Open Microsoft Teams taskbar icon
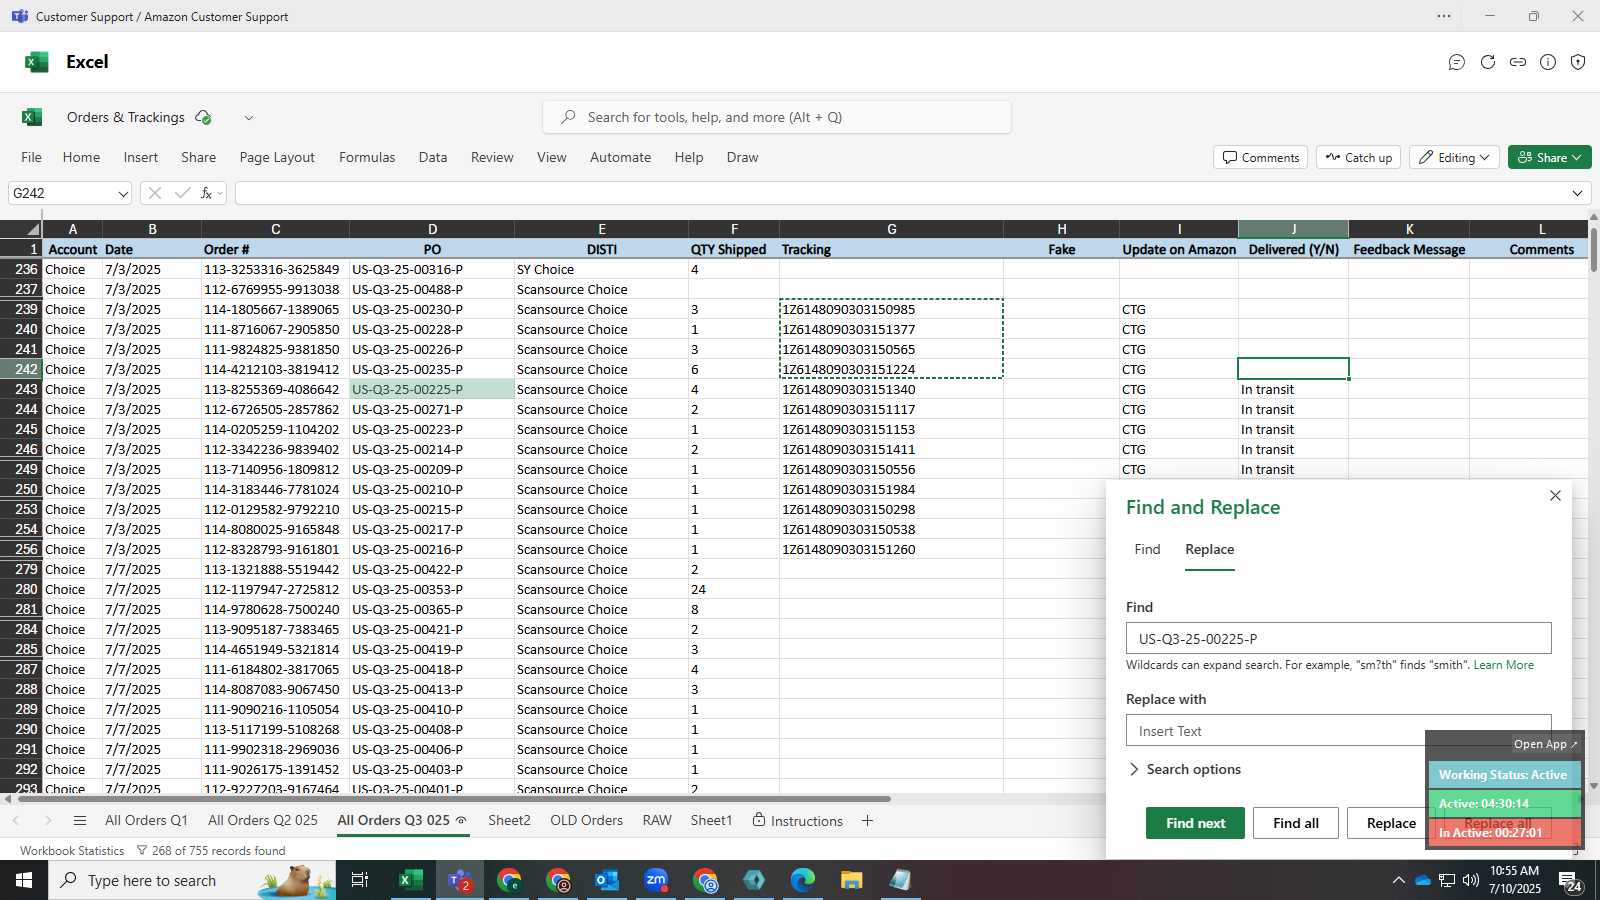 (460, 880)
